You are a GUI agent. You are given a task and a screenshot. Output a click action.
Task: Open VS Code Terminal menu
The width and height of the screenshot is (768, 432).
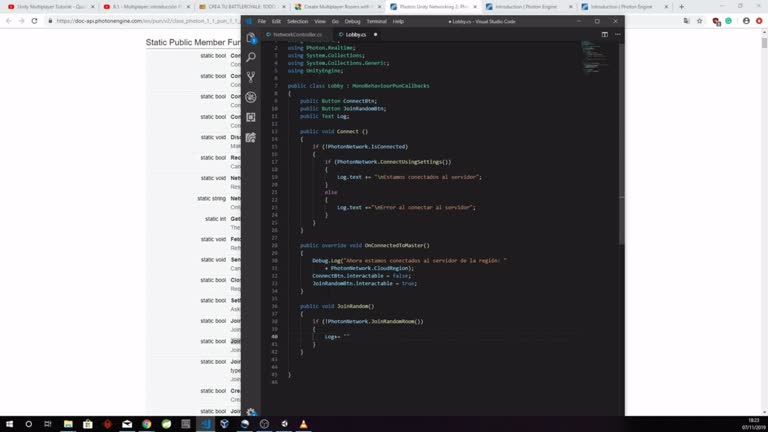click(376, 22)
